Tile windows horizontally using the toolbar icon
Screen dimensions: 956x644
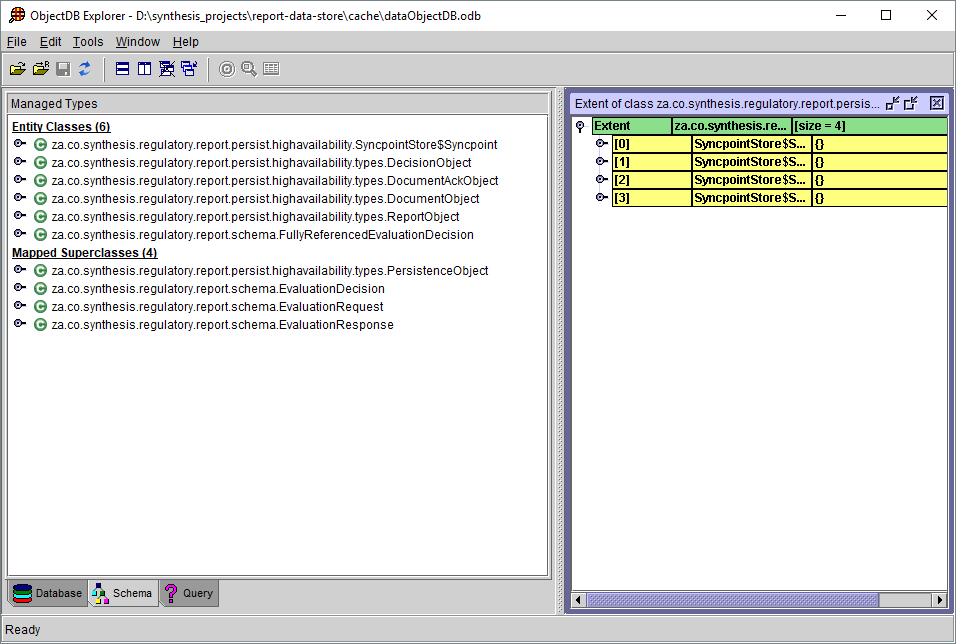coord(123,69)
